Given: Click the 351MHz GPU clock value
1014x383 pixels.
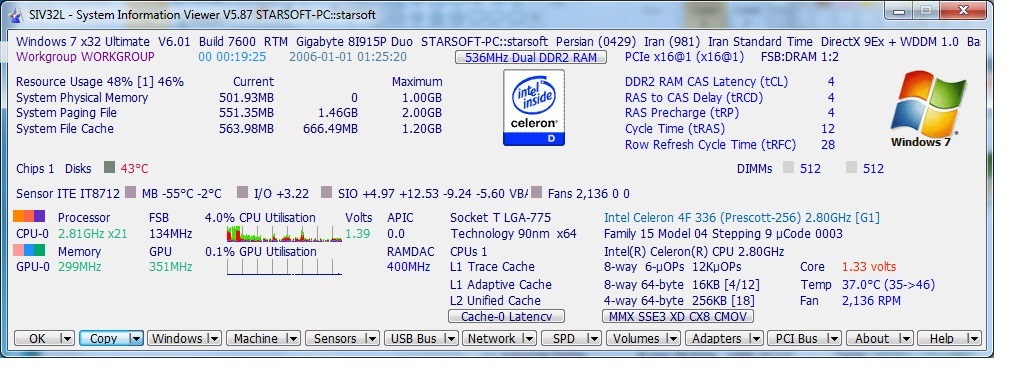Looking at the screenshot, I should pos(171,267).
